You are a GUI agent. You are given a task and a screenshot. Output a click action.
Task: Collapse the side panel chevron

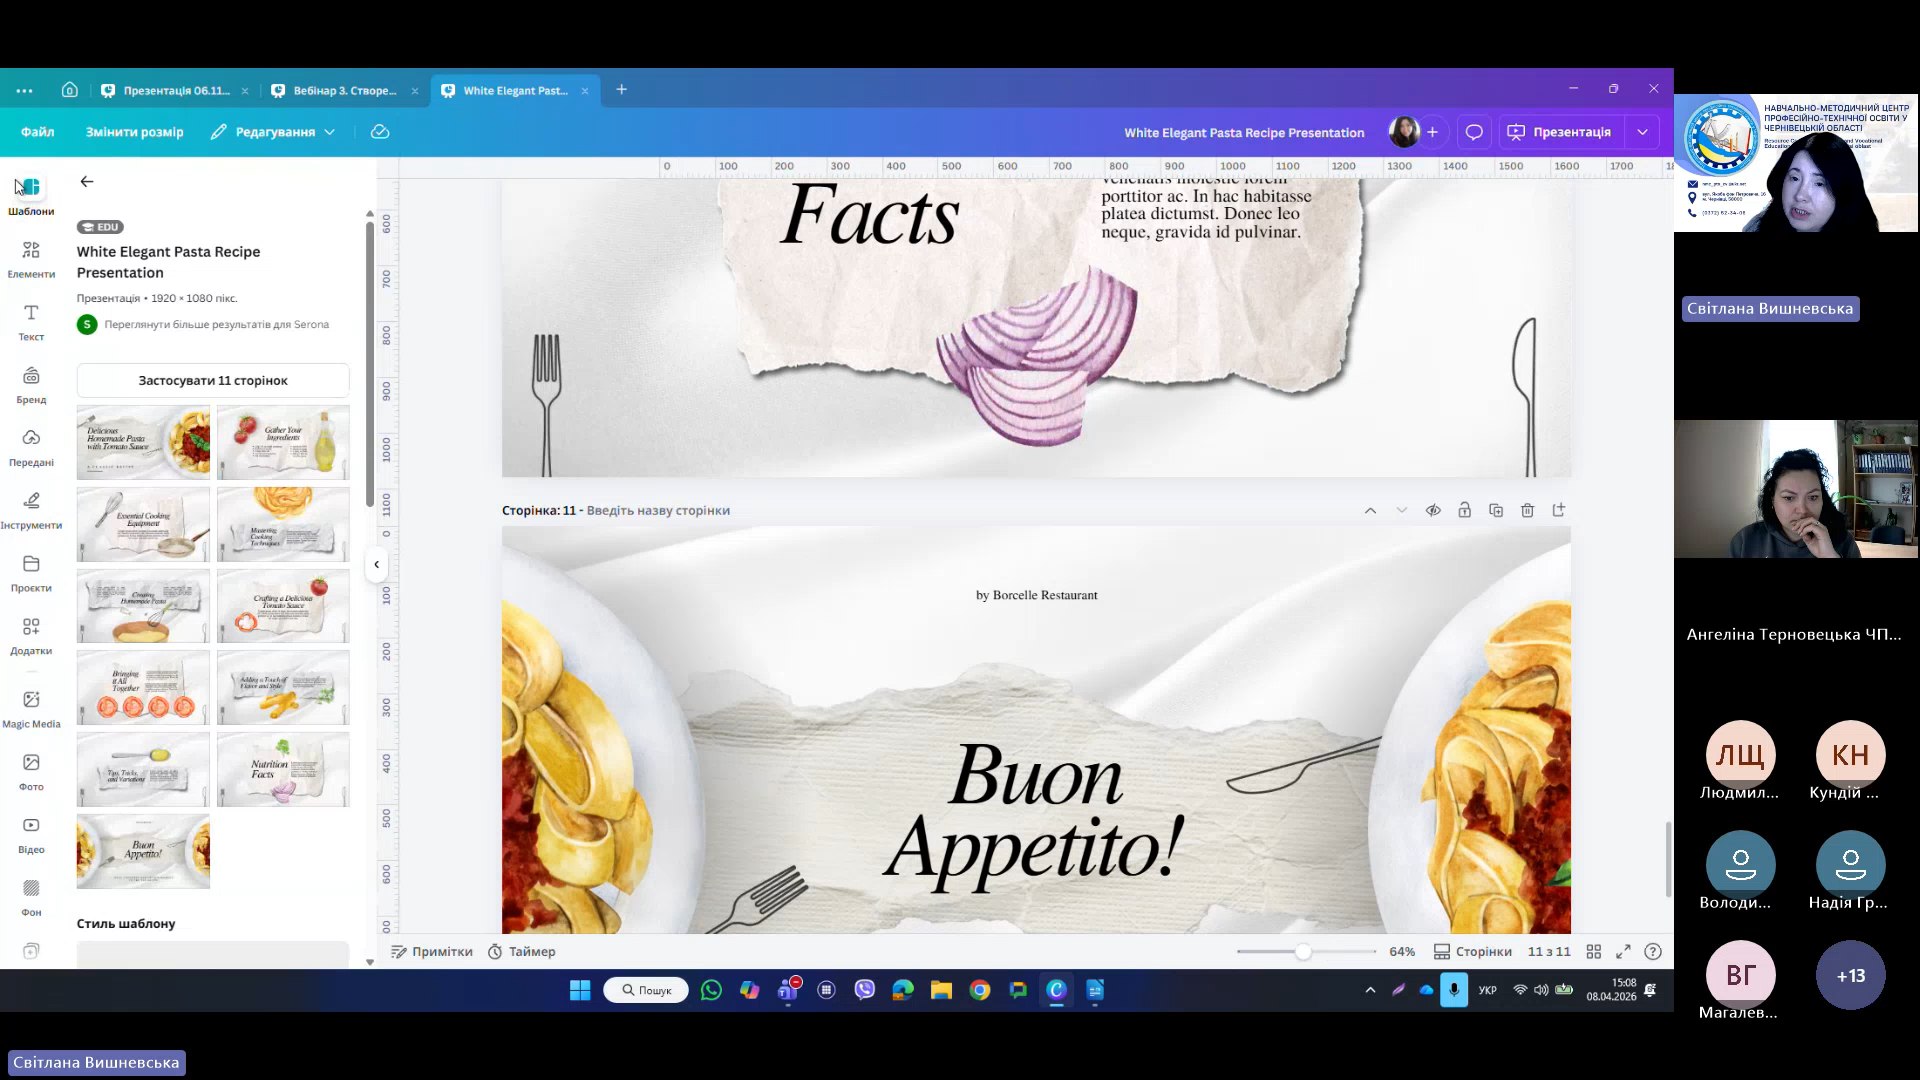pyautogui.click(x=376, y=565)
